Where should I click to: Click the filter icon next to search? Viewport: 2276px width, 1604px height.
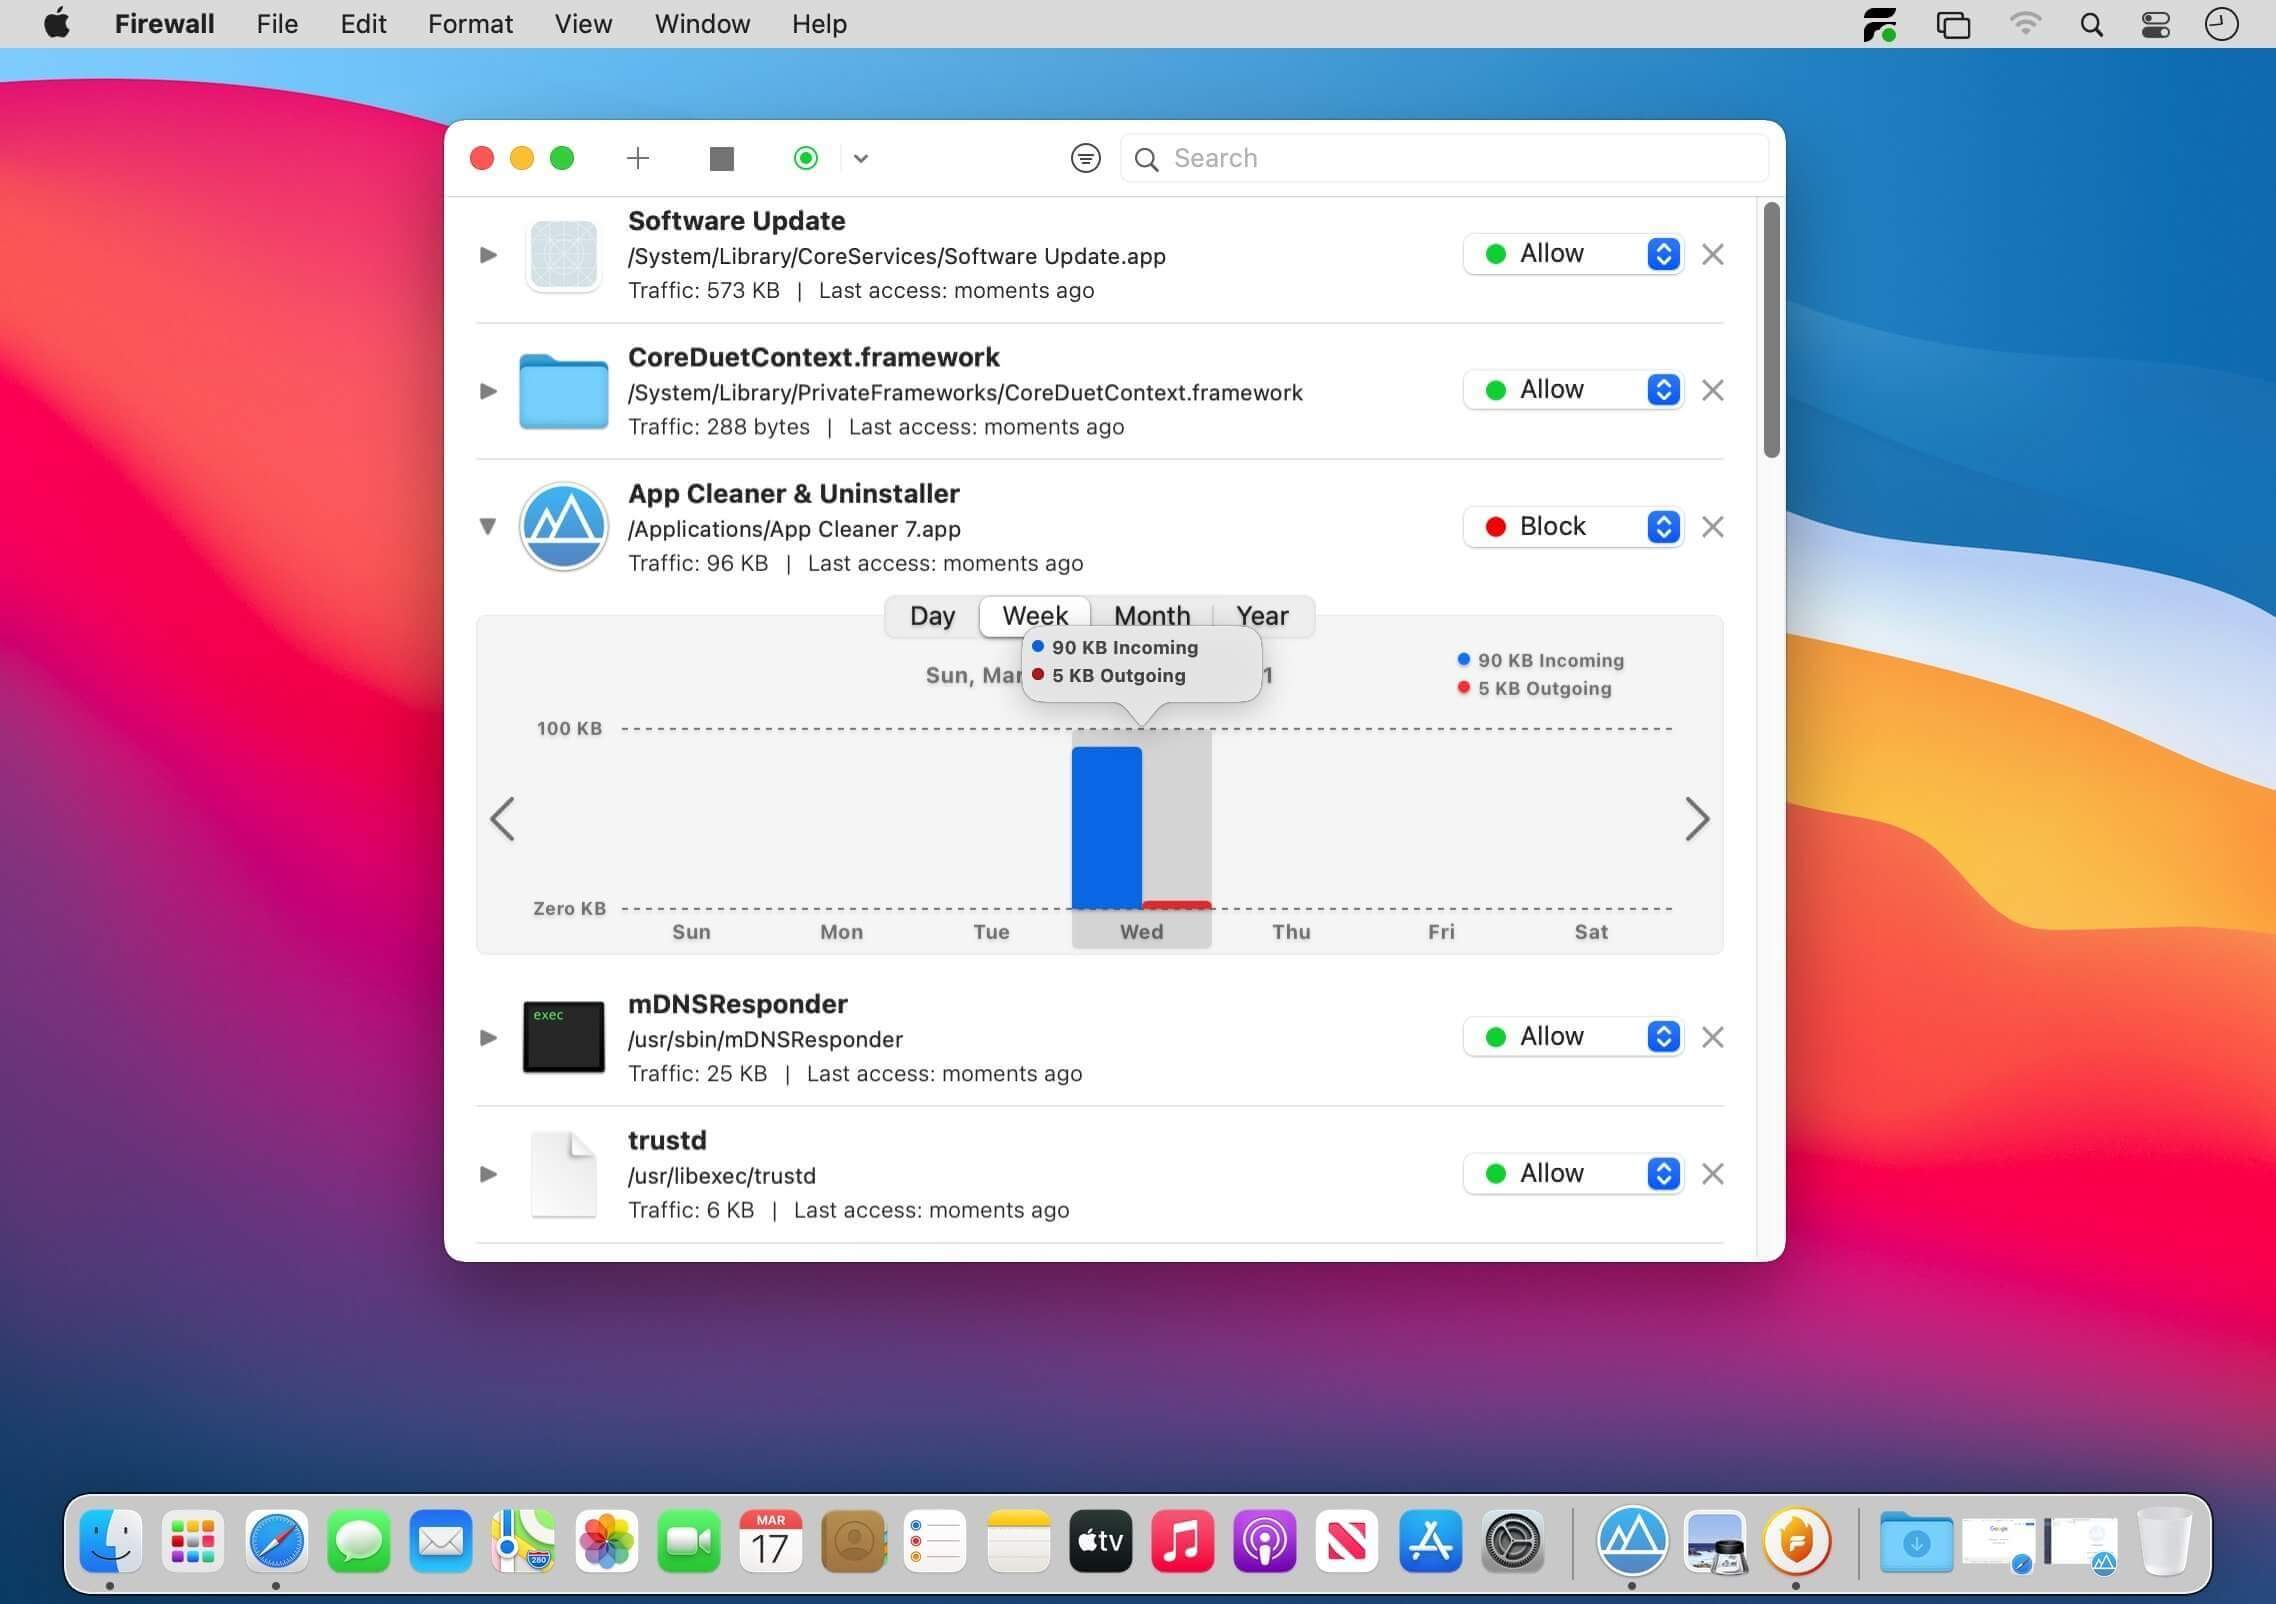(x=1085, y=158)
